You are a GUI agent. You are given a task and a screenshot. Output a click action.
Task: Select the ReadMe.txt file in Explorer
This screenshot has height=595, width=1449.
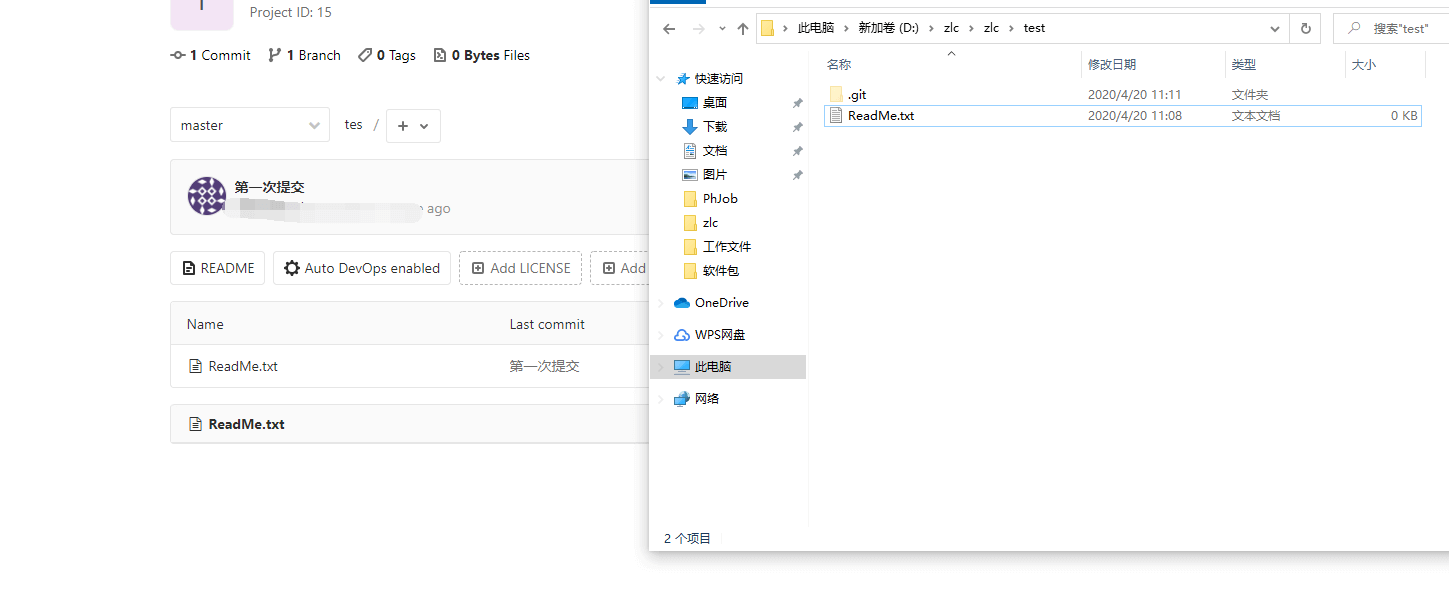coord(880,116)
